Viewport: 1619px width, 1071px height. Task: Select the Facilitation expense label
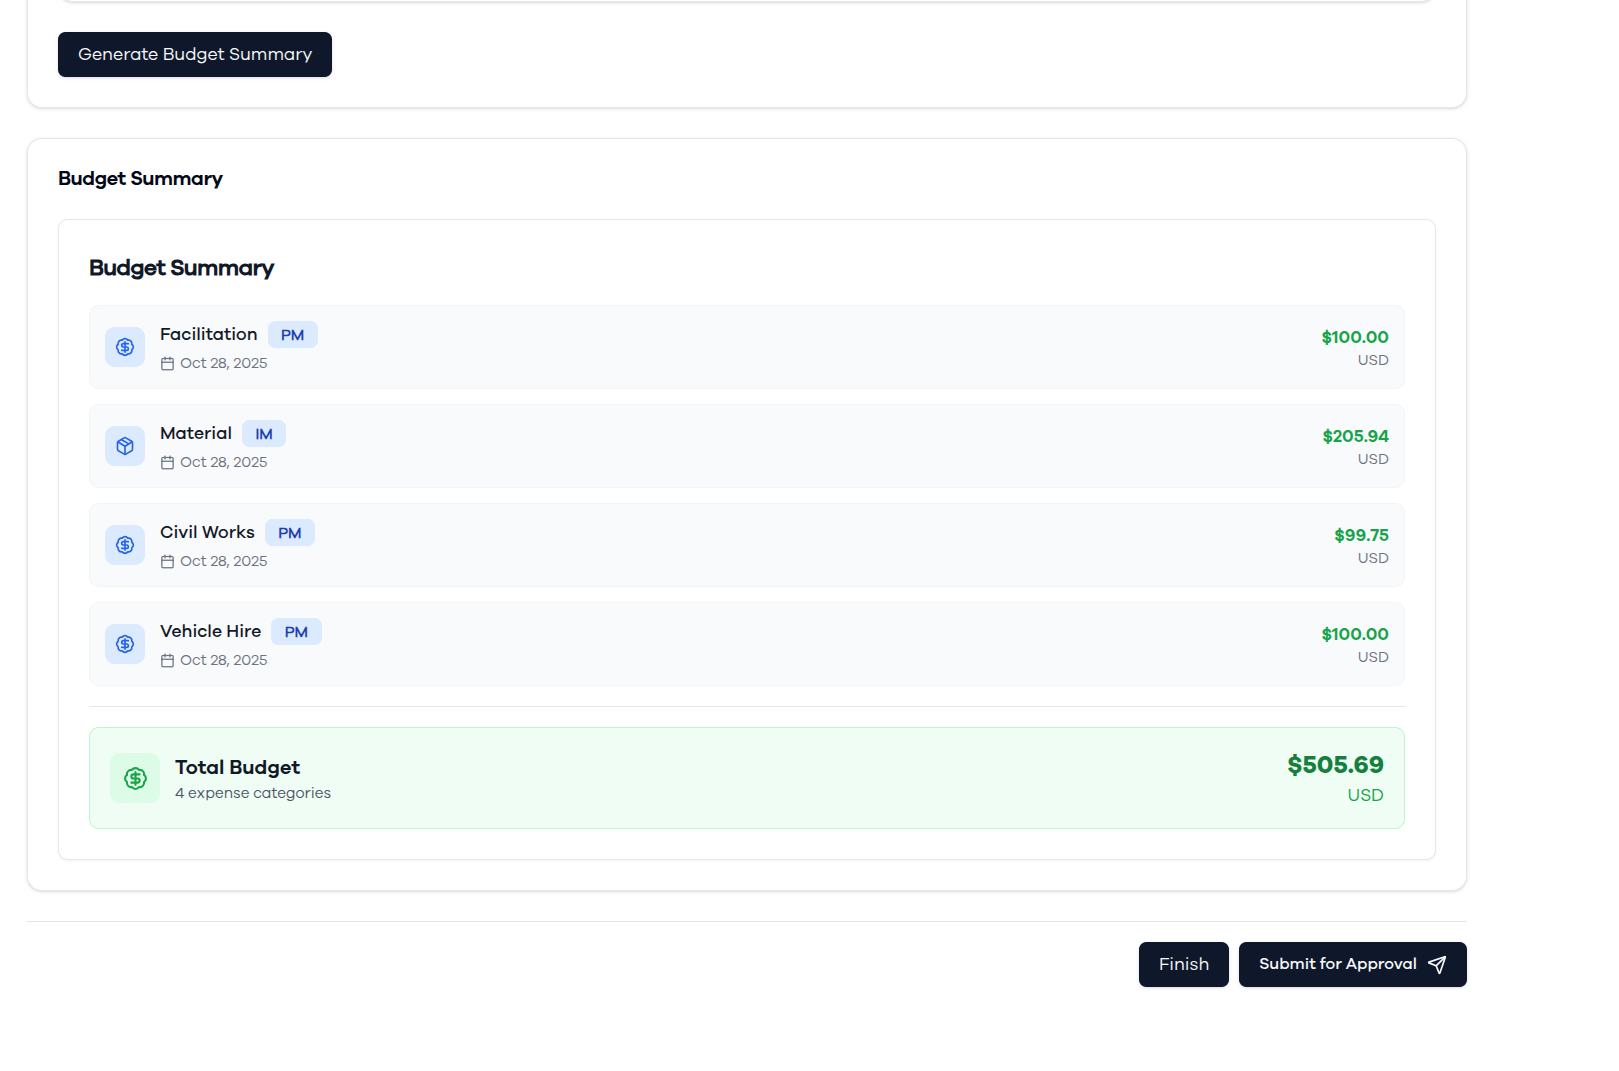pyautogui.click(x=208, y=334)
